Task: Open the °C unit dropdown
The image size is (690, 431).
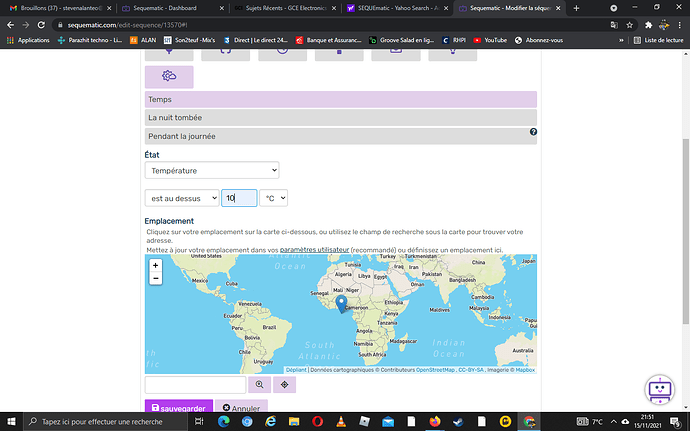Action: 273,199
